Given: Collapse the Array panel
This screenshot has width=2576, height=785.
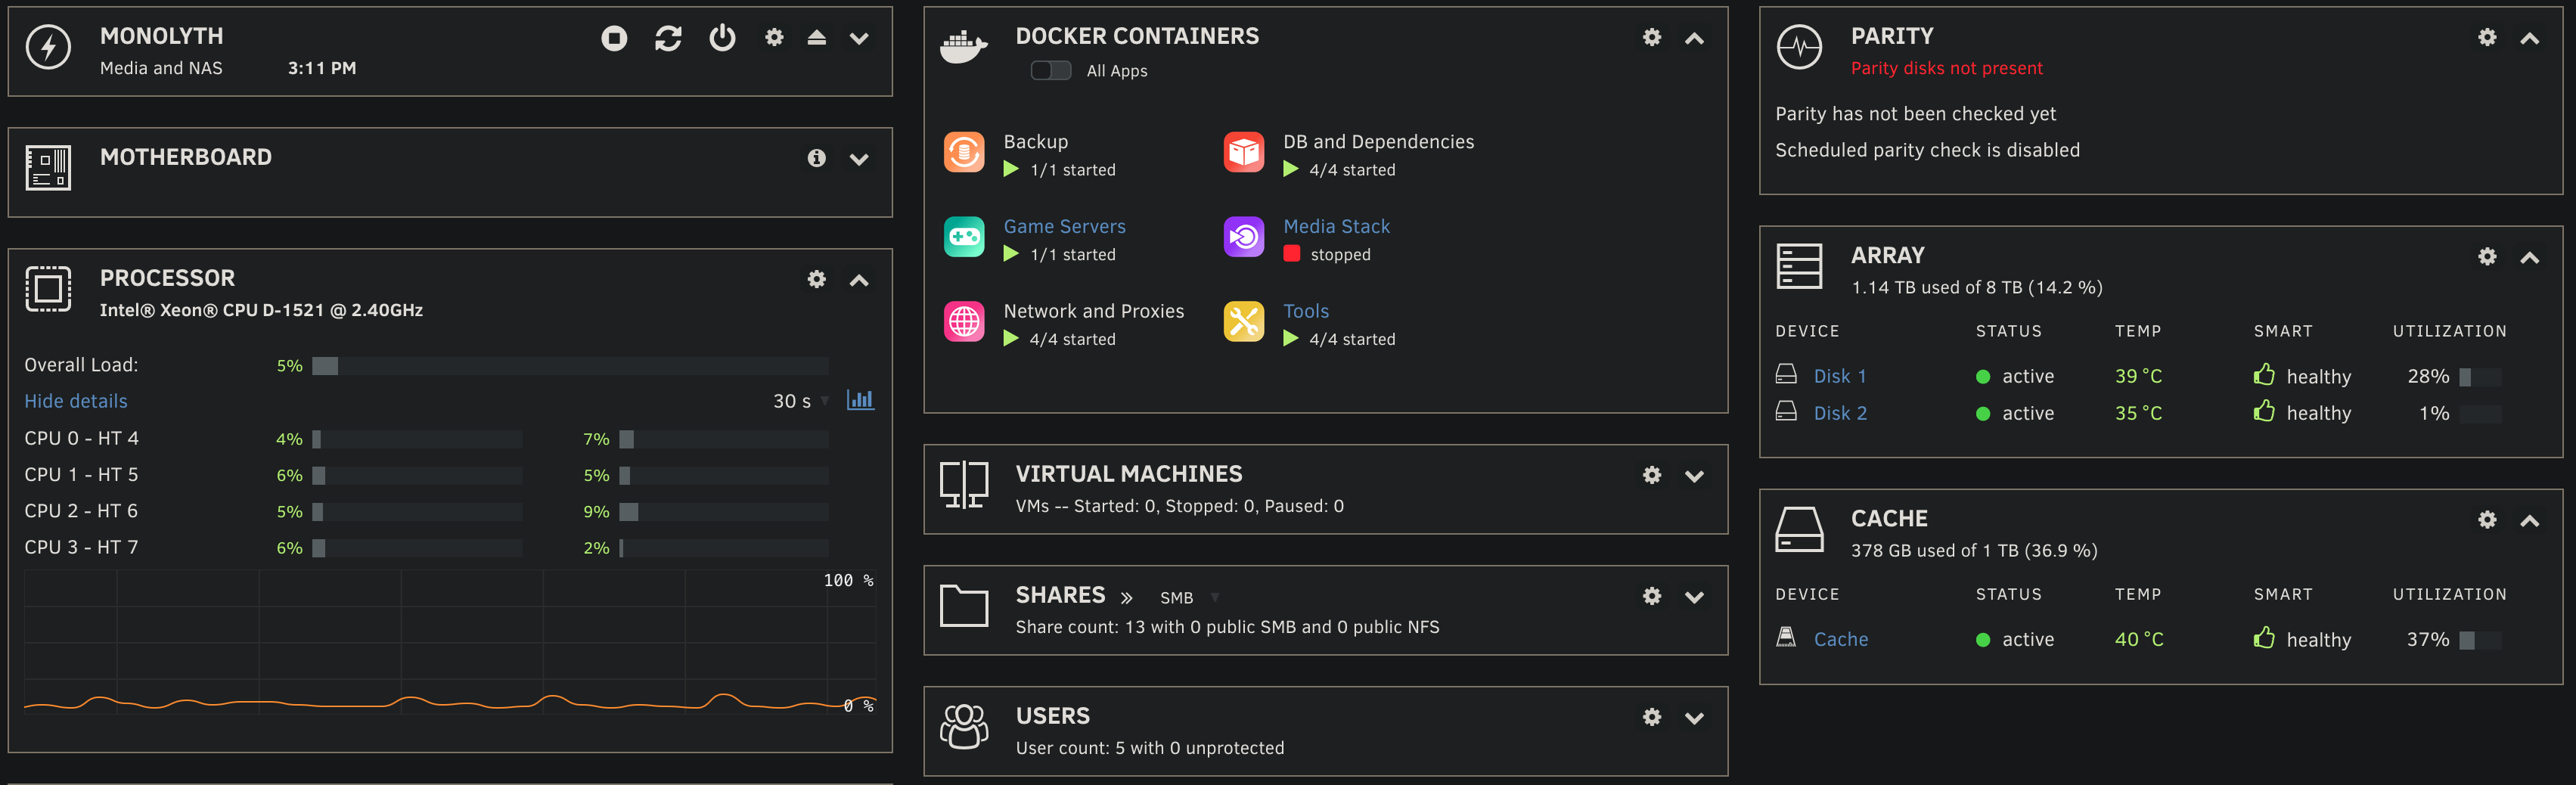Looking at the screenshot, I should [2531, 257].
